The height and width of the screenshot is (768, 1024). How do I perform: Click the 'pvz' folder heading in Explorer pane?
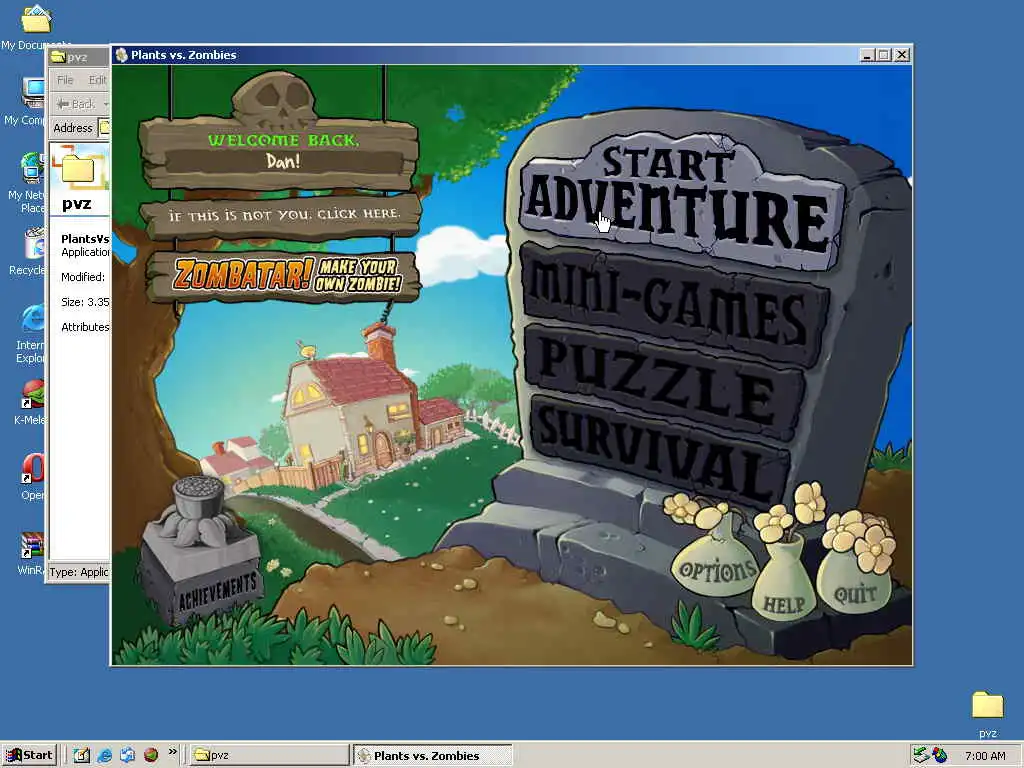(76, 204)
